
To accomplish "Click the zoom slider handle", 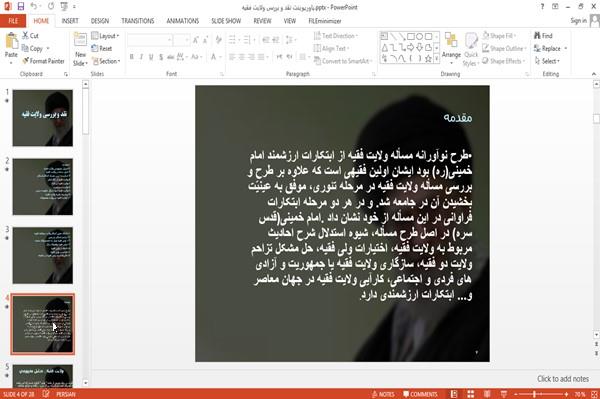I will point(534,394).
